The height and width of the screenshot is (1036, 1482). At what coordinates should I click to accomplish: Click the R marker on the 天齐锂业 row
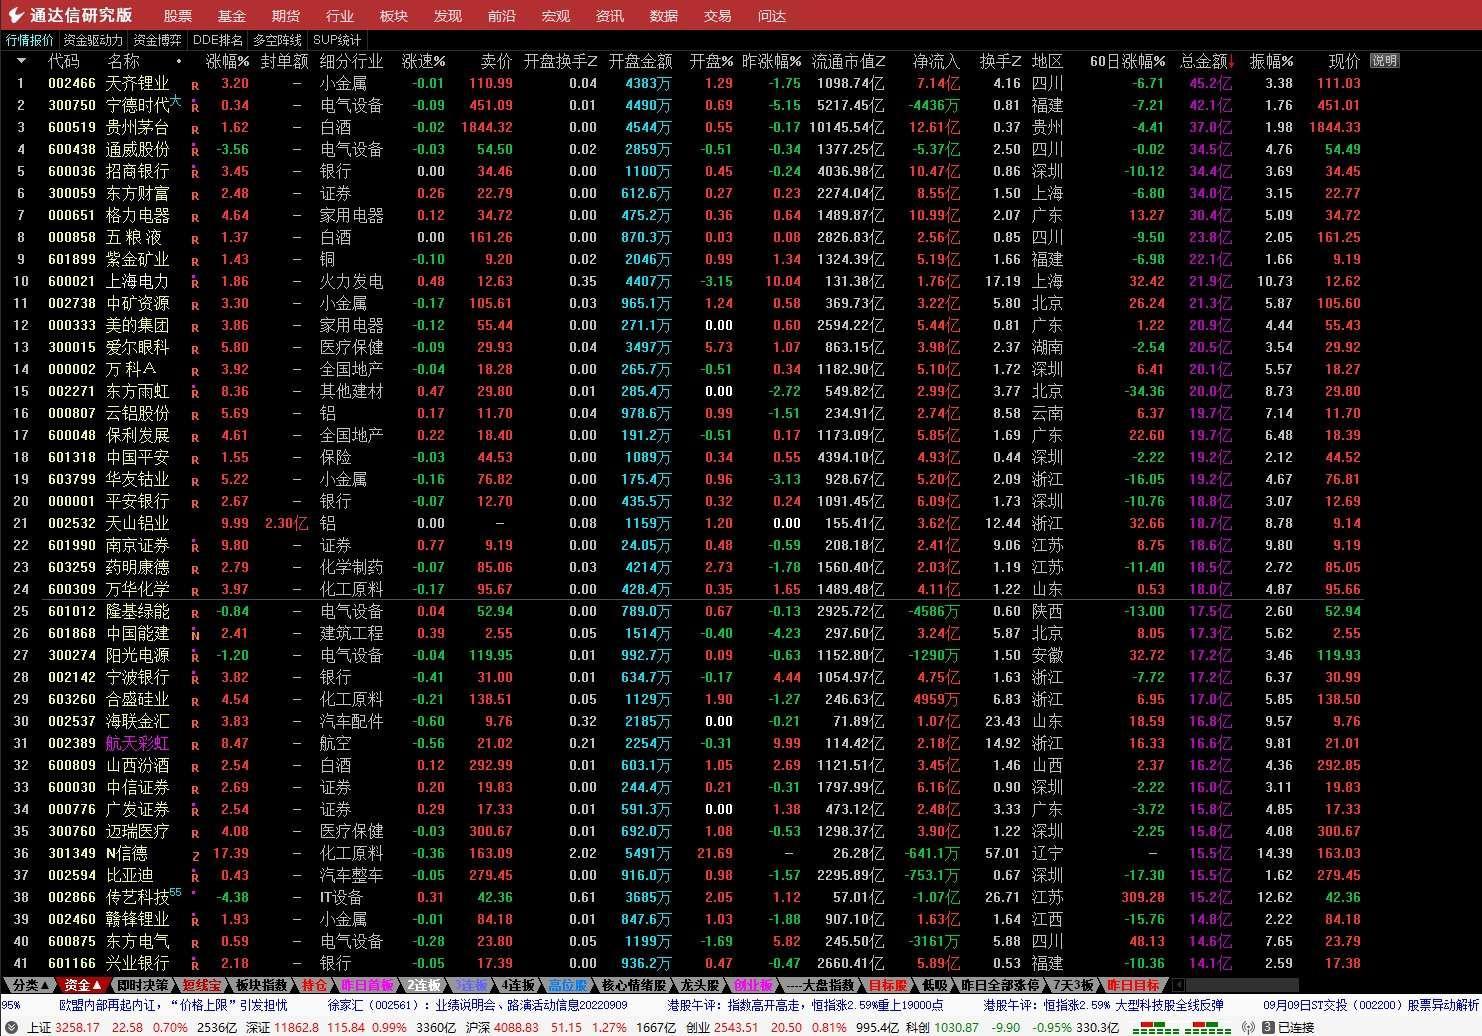coord(195,85)
